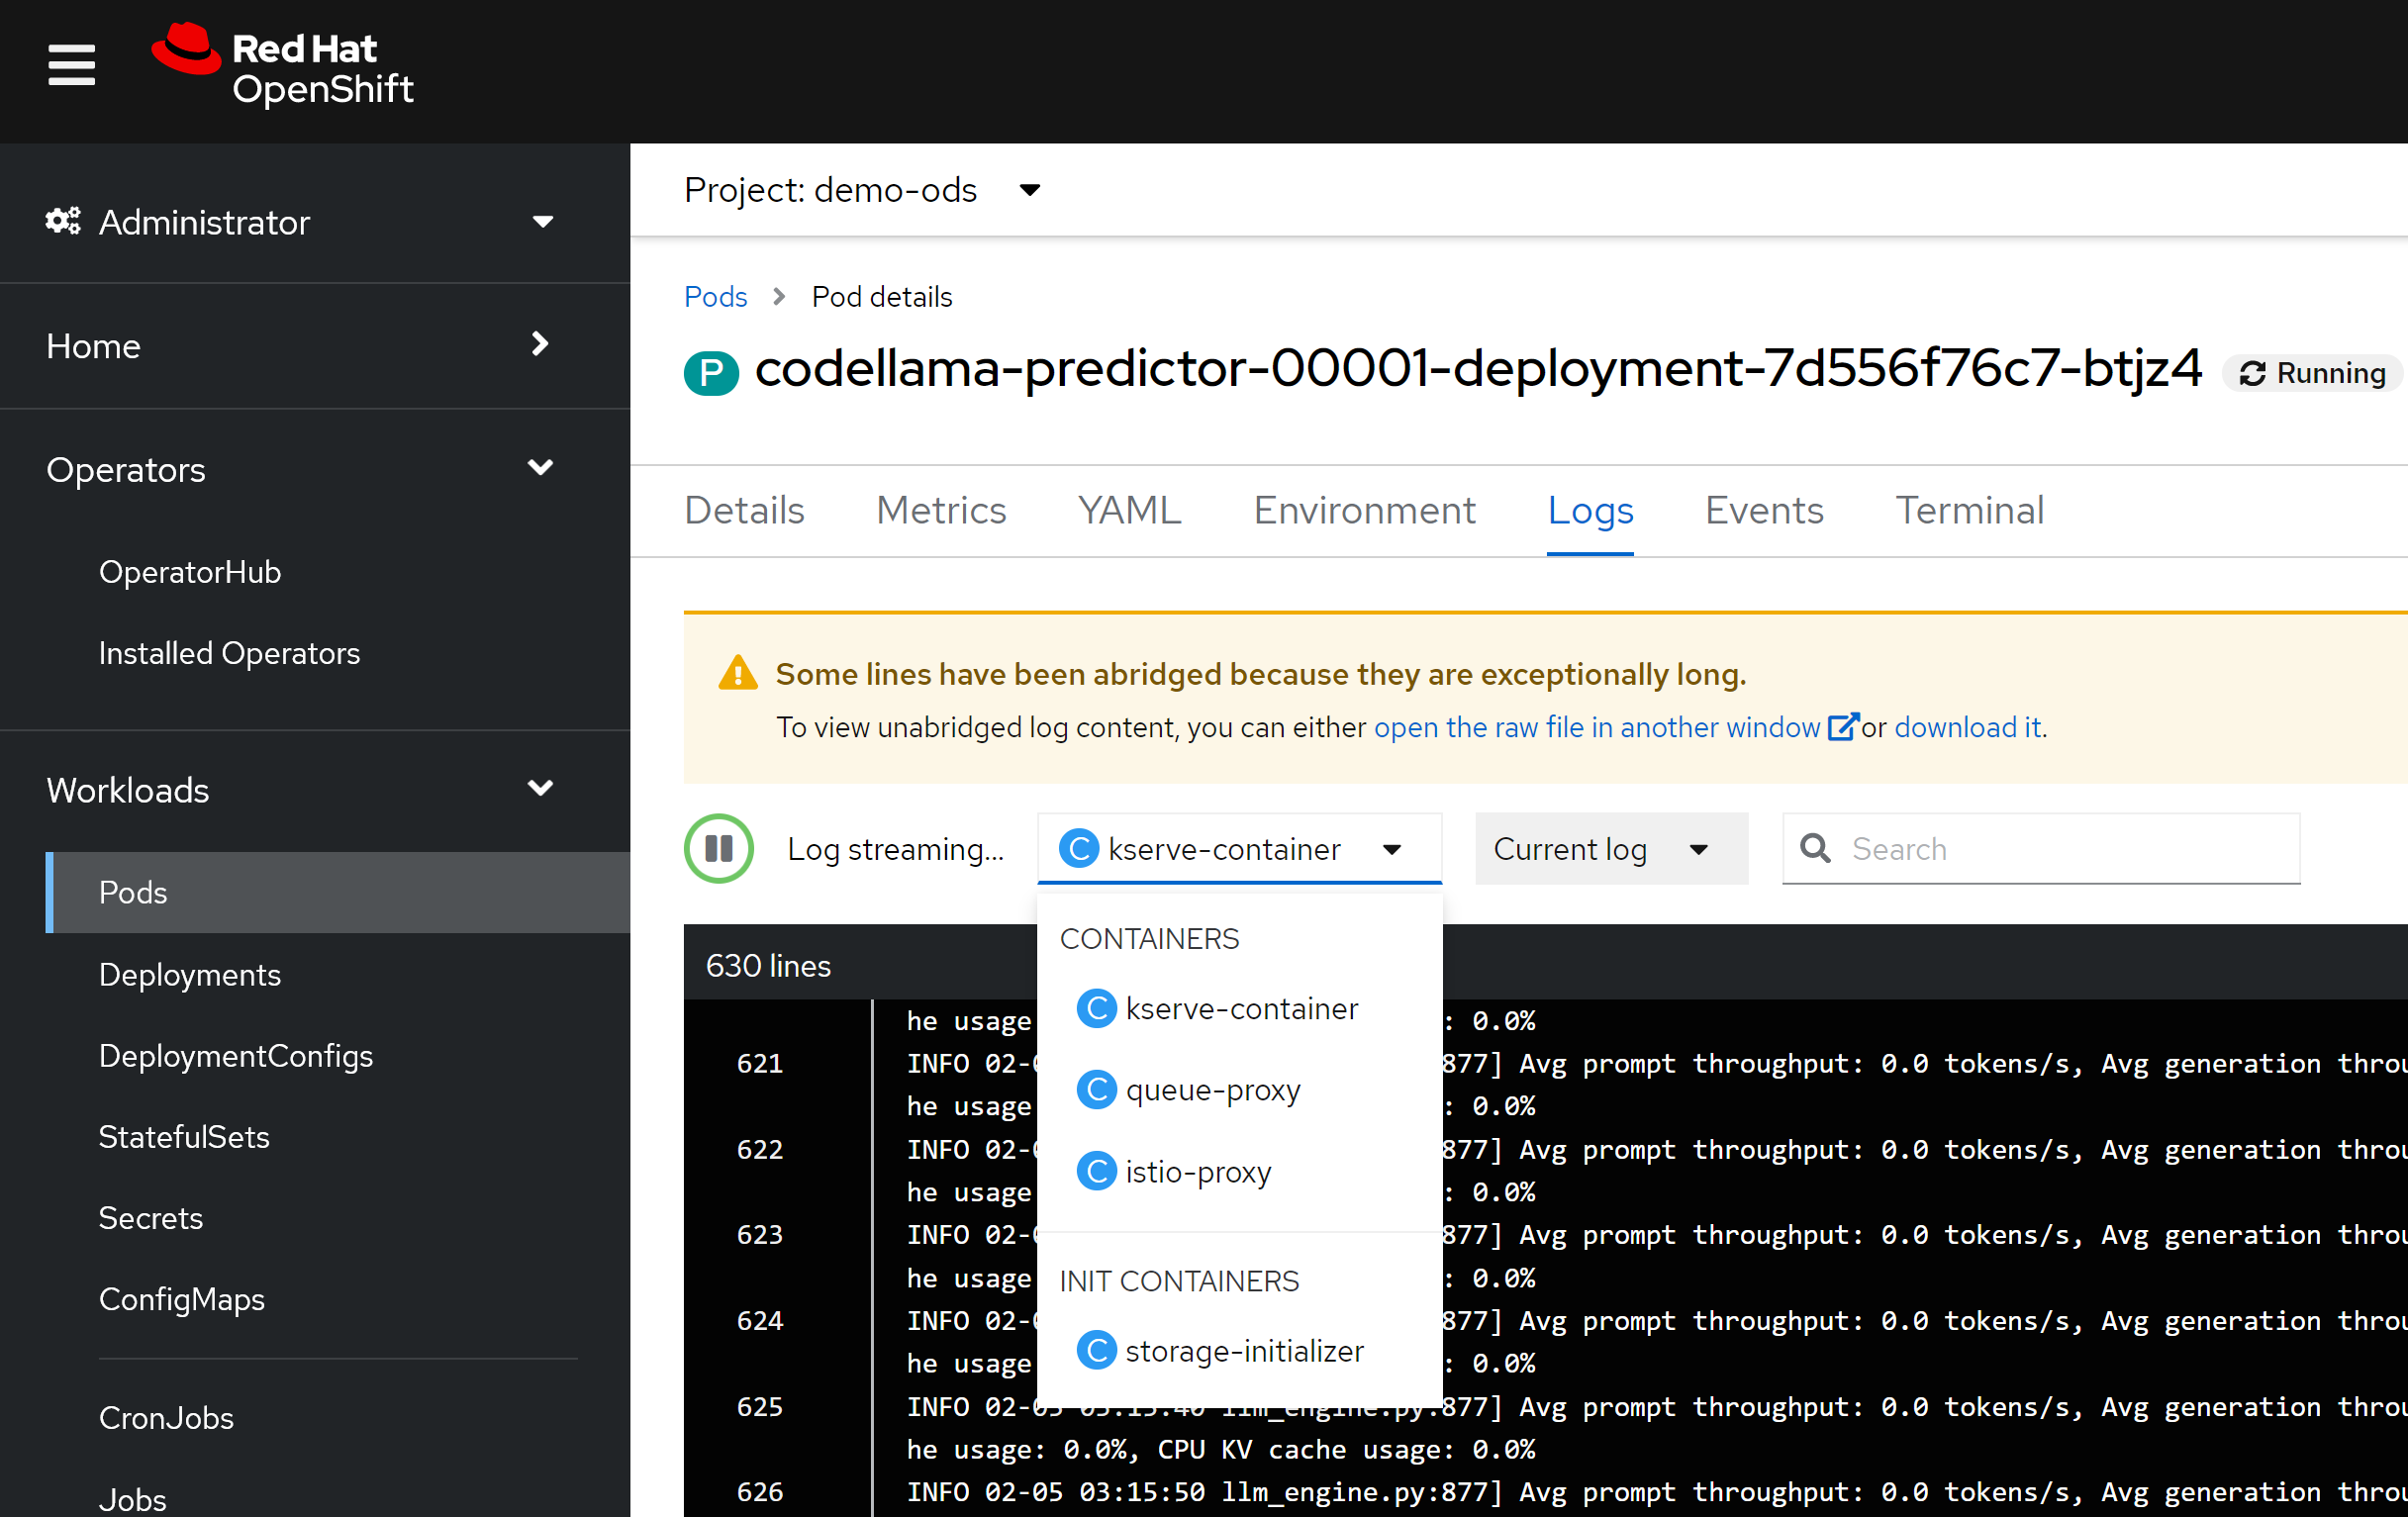Click the Red Hat OpenShift logo

tap(283, 66)
